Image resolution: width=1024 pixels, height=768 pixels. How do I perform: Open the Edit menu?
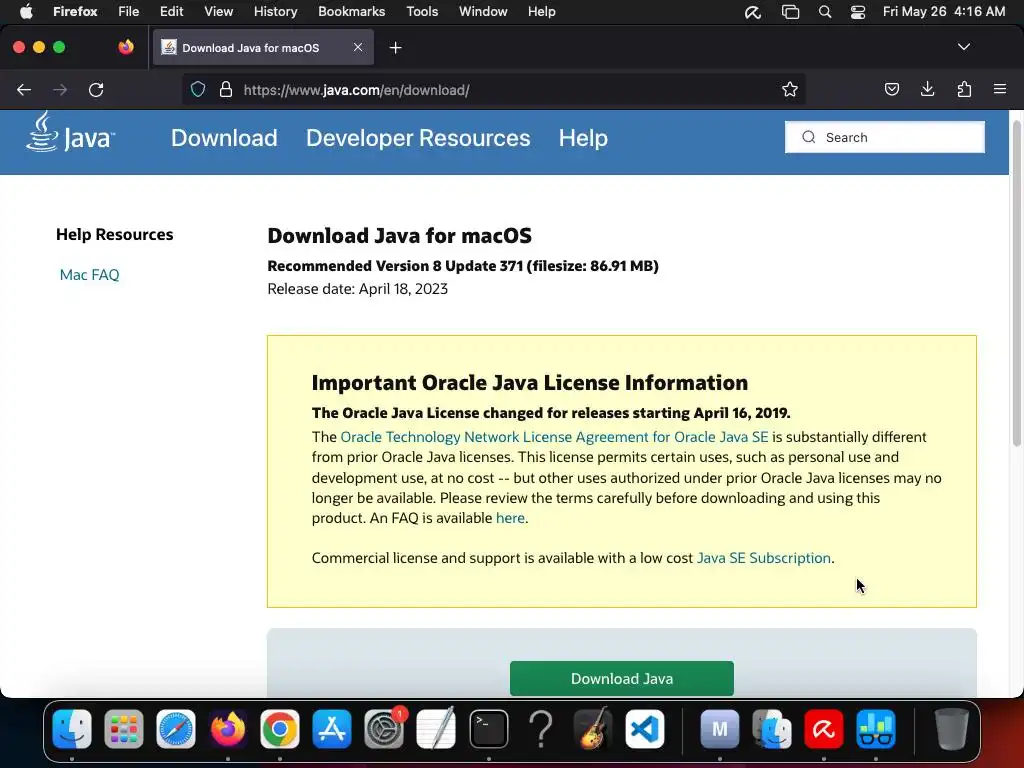point(171,12)
